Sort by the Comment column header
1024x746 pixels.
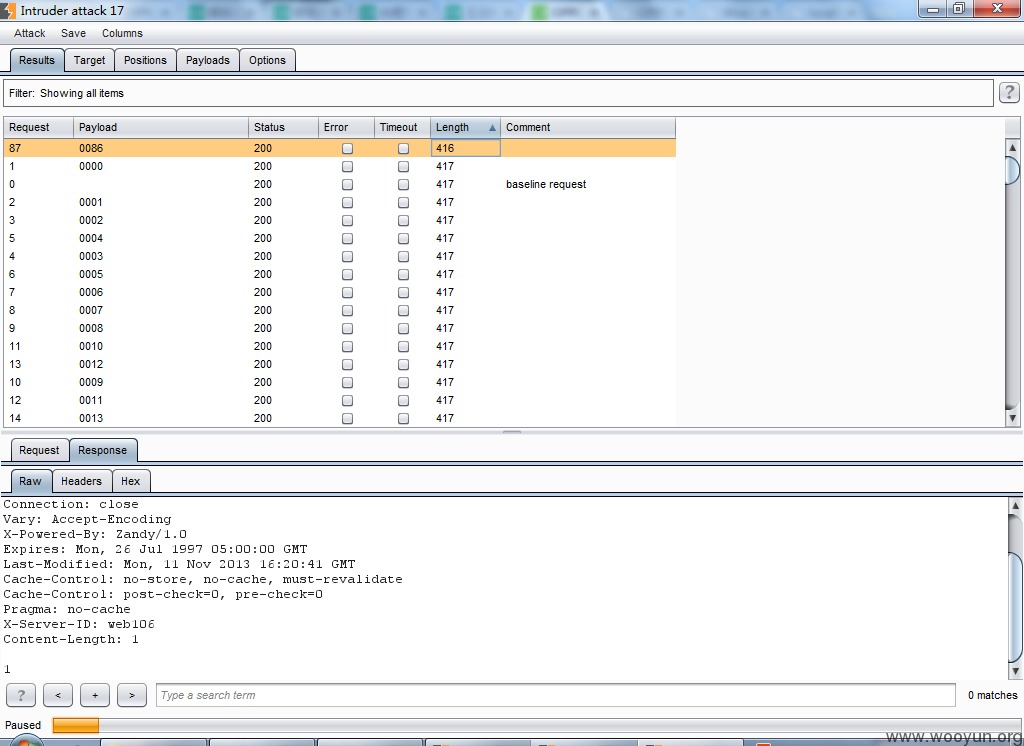[588, 127]
